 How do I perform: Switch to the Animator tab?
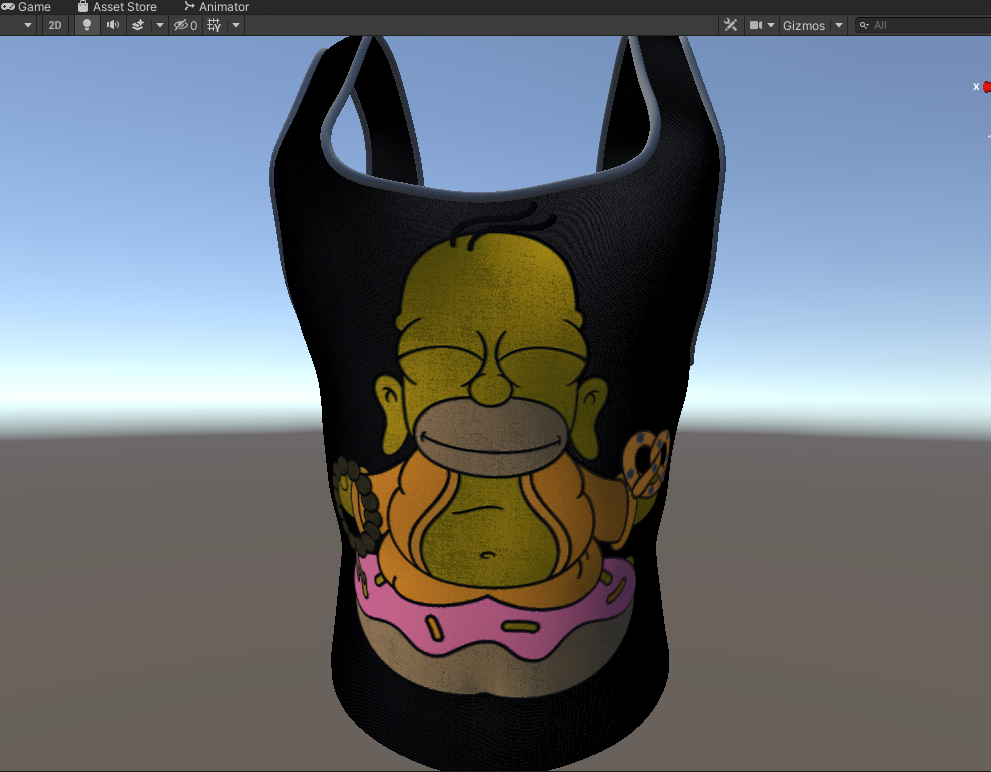(x=217, y=7)
